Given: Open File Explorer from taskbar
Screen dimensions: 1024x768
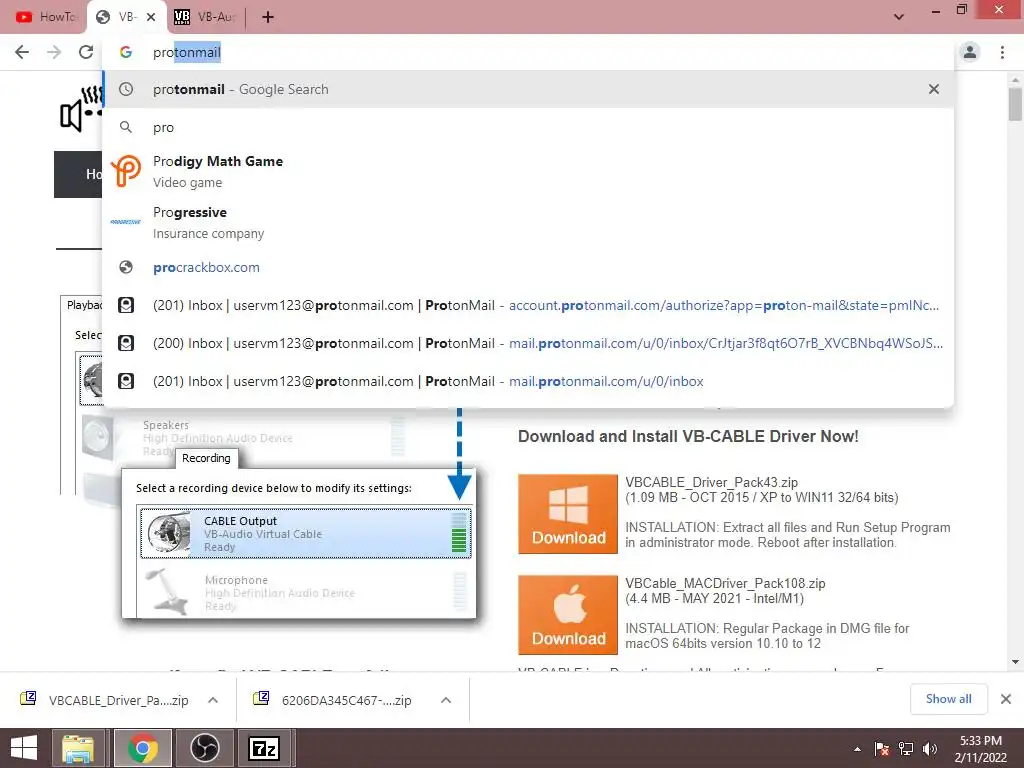Looking at the screenshot, I should [78, 748].
